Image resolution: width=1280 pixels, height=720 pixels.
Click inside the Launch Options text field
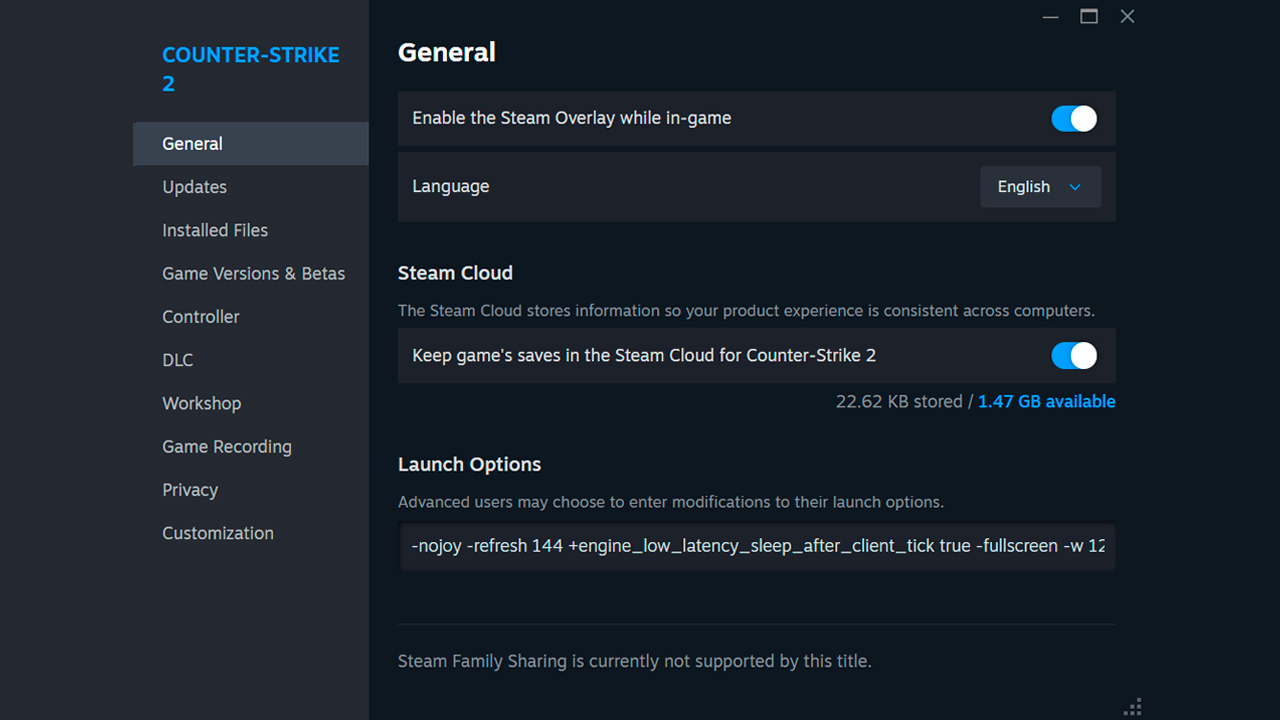(757, 546)
